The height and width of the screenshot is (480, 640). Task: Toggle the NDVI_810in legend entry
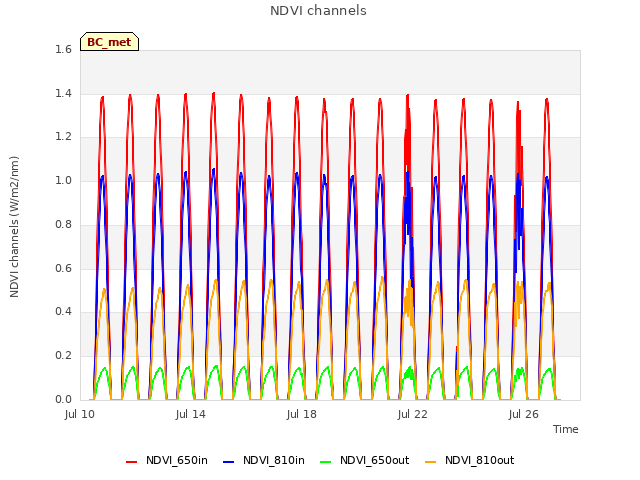264,461
